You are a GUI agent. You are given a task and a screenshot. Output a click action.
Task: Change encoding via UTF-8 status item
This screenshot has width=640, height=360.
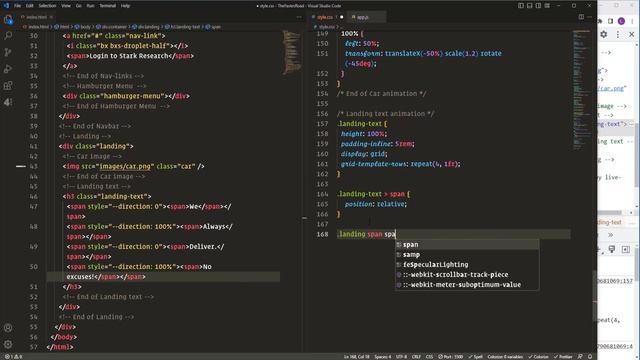pyautogui.click(x=401, y=357)
